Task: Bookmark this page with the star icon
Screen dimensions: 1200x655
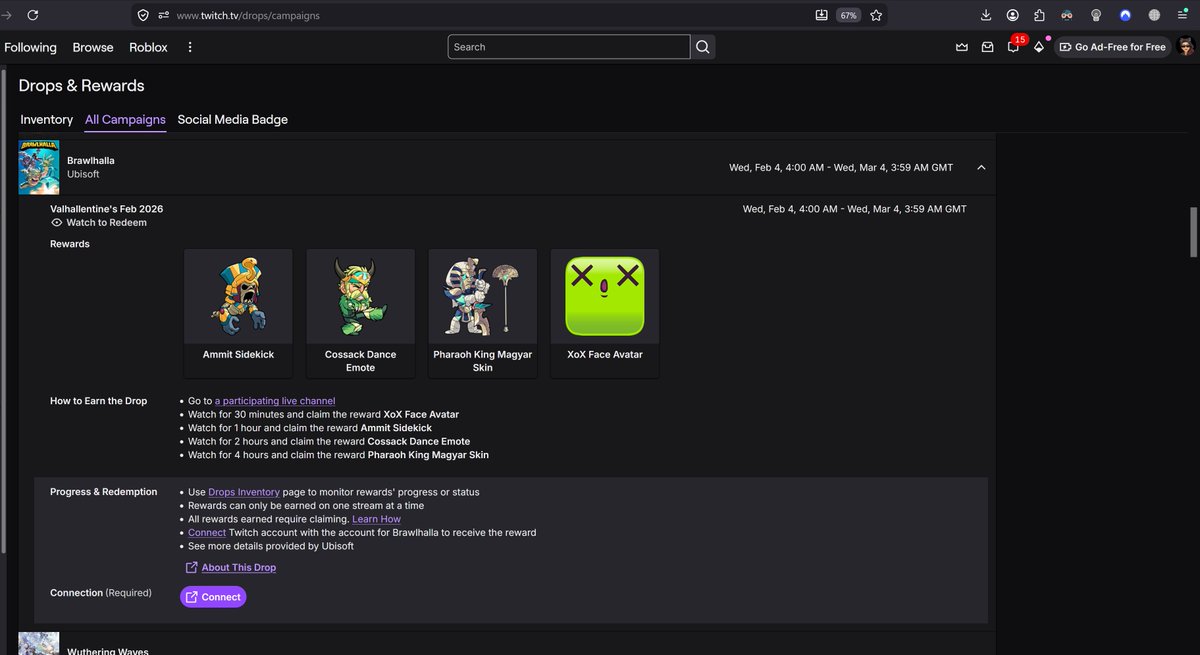Action: [876, 15]
